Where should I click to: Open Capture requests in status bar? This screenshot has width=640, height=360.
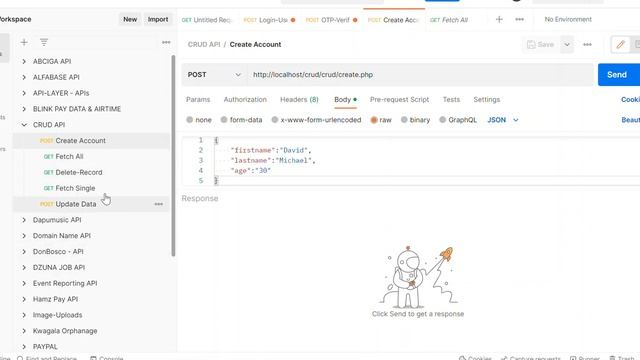530,358
